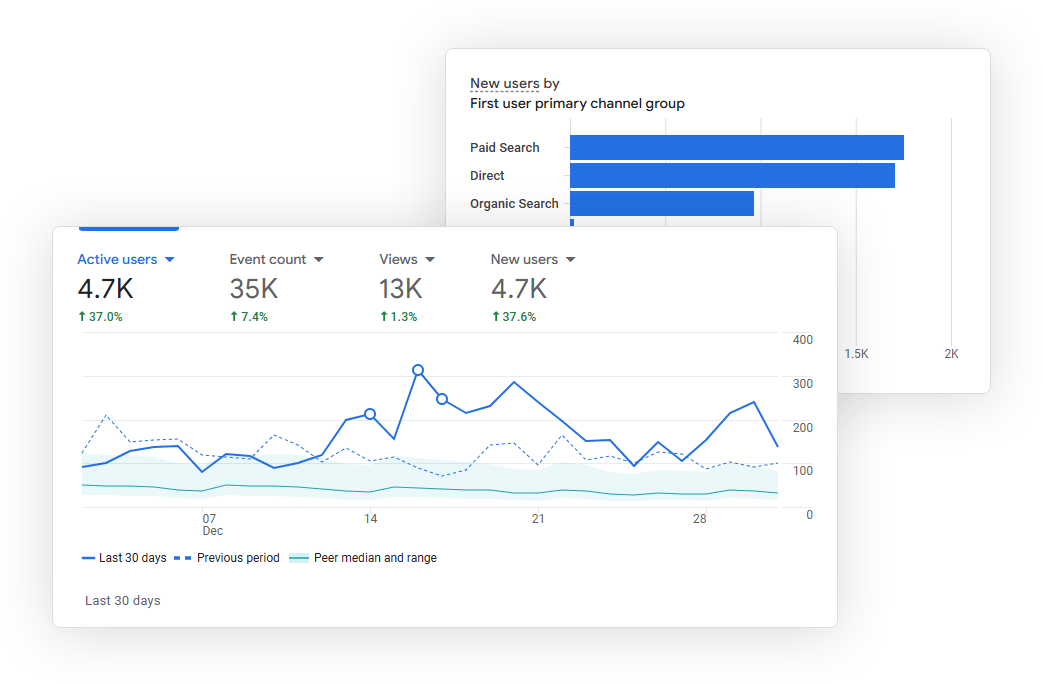The height and width of the screenshot is (684, 1043).
Task: Expand the New users metric dropdown arrow
Action: (x=571, y=260)
